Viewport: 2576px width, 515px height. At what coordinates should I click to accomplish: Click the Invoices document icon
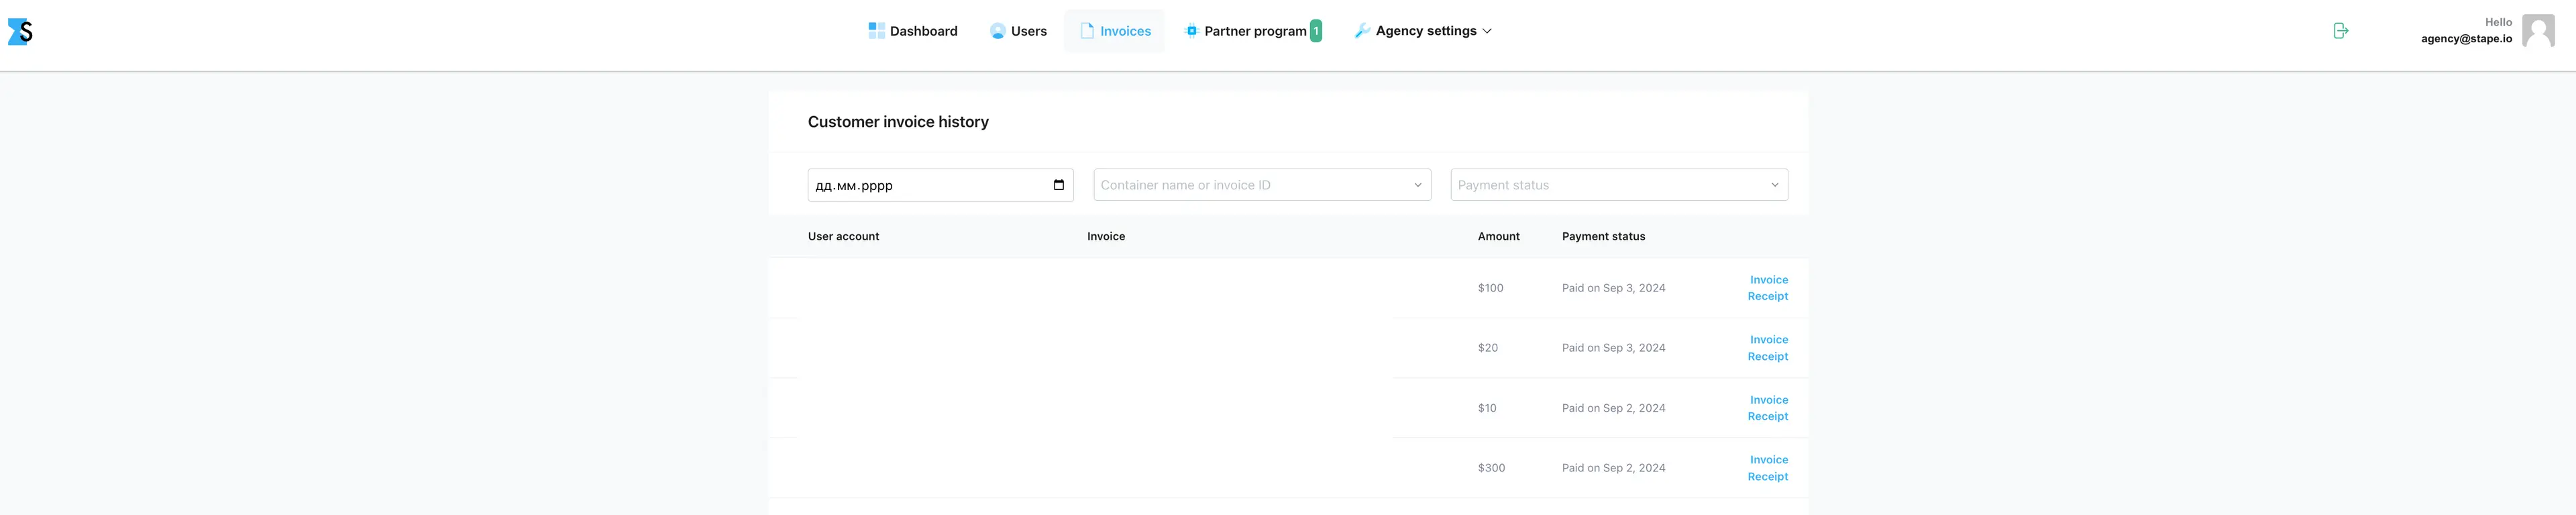(x=1087, y=31)
